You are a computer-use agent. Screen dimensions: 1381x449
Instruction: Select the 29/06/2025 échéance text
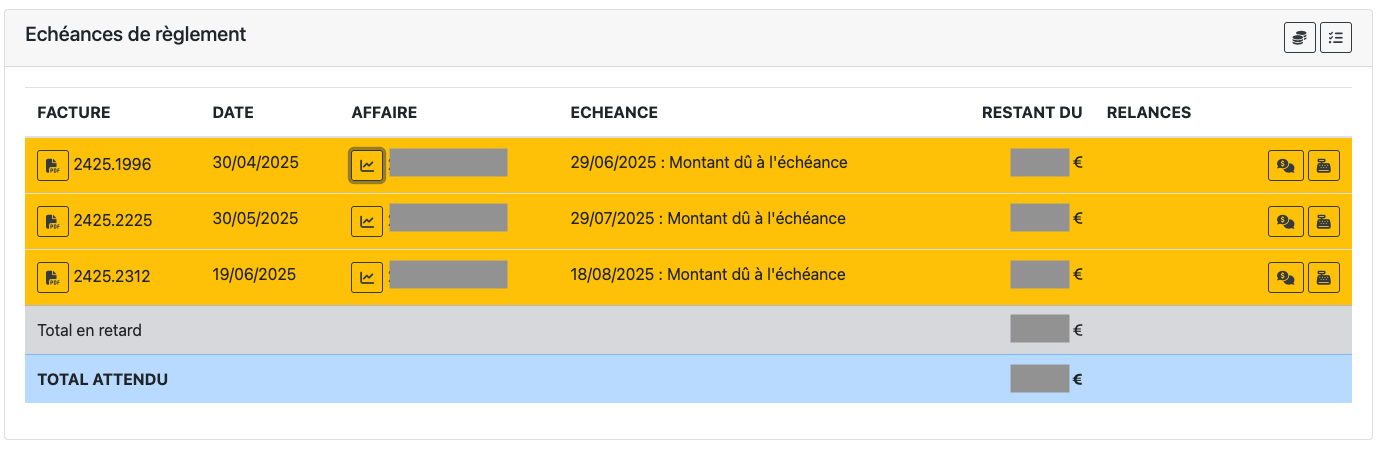[708, 163]
